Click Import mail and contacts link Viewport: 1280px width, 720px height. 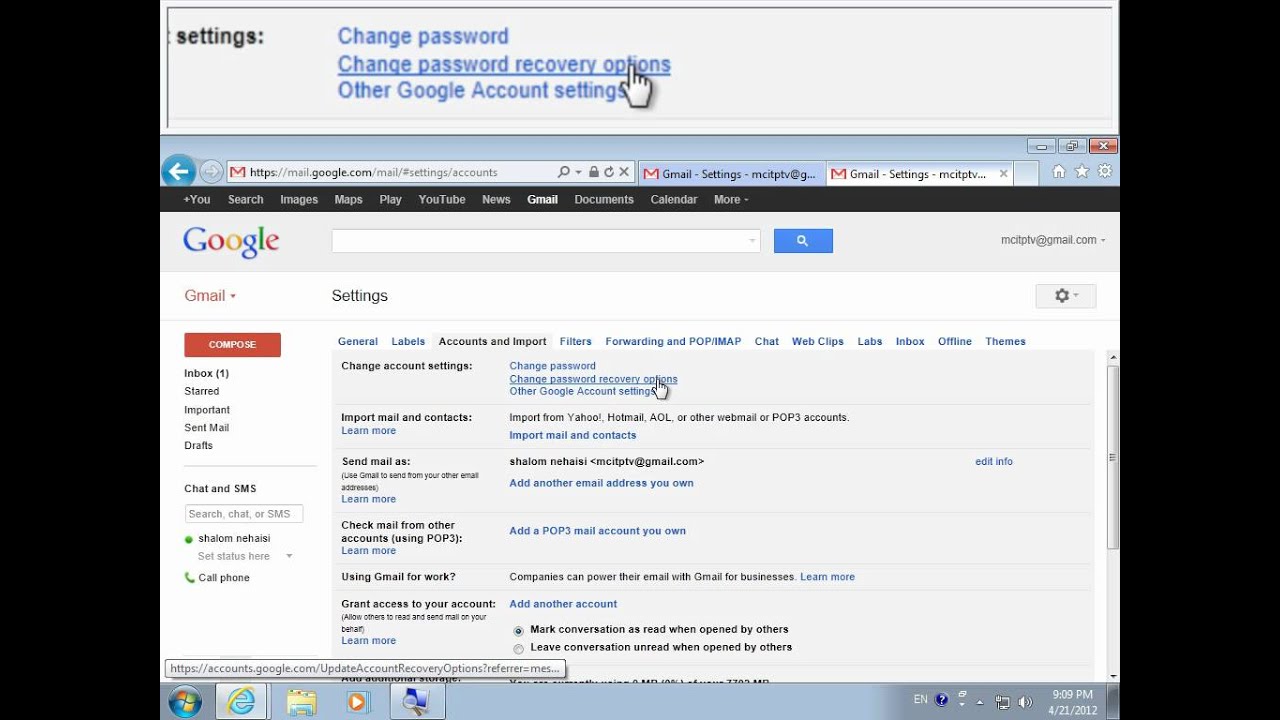click(x=573, y=435)
